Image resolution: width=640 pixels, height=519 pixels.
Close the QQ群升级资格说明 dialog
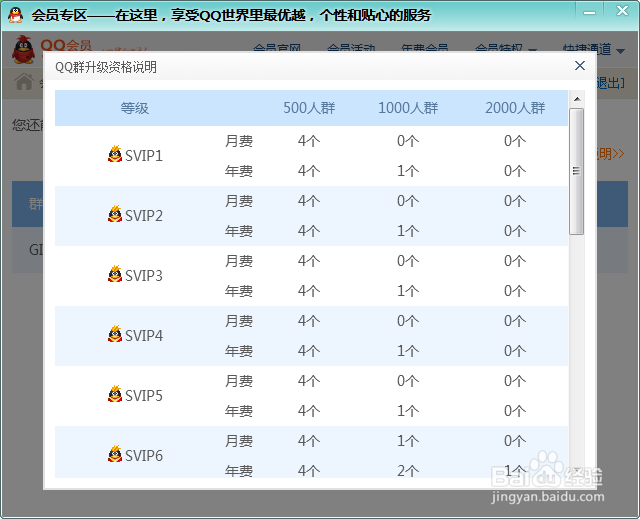pos(580,66)
